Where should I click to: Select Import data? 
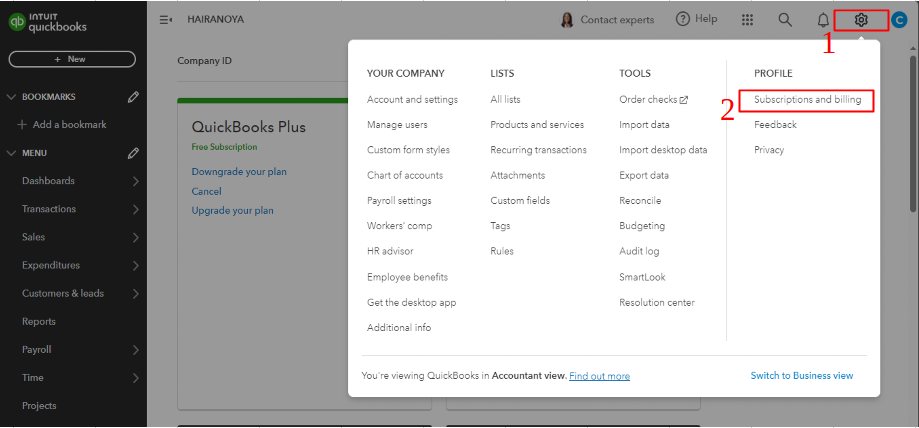coord(644,125)
